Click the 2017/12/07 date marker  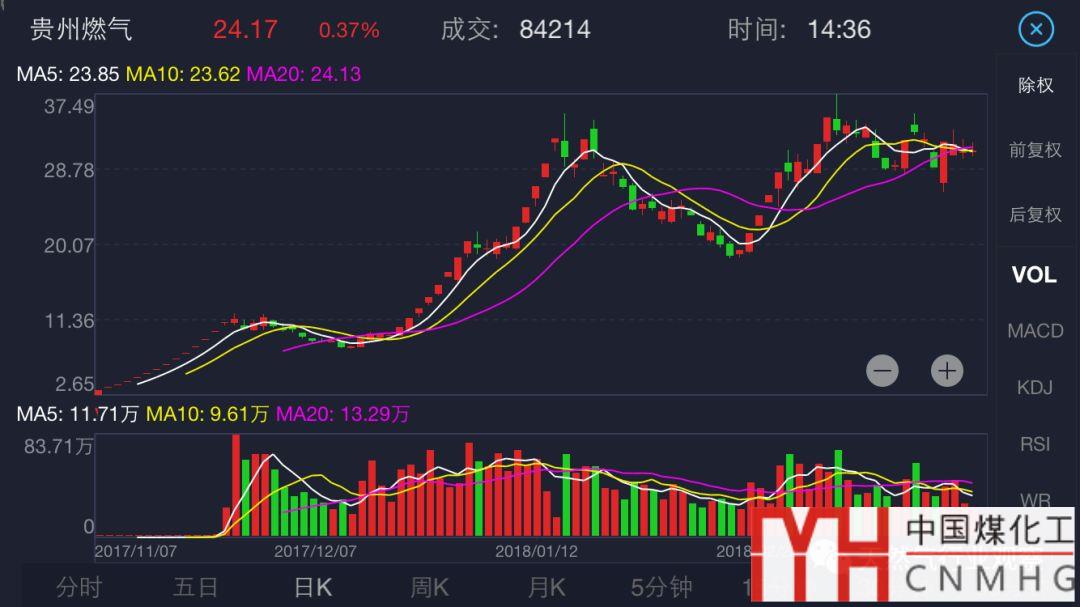pyautogui.click(x=315, y=551)
